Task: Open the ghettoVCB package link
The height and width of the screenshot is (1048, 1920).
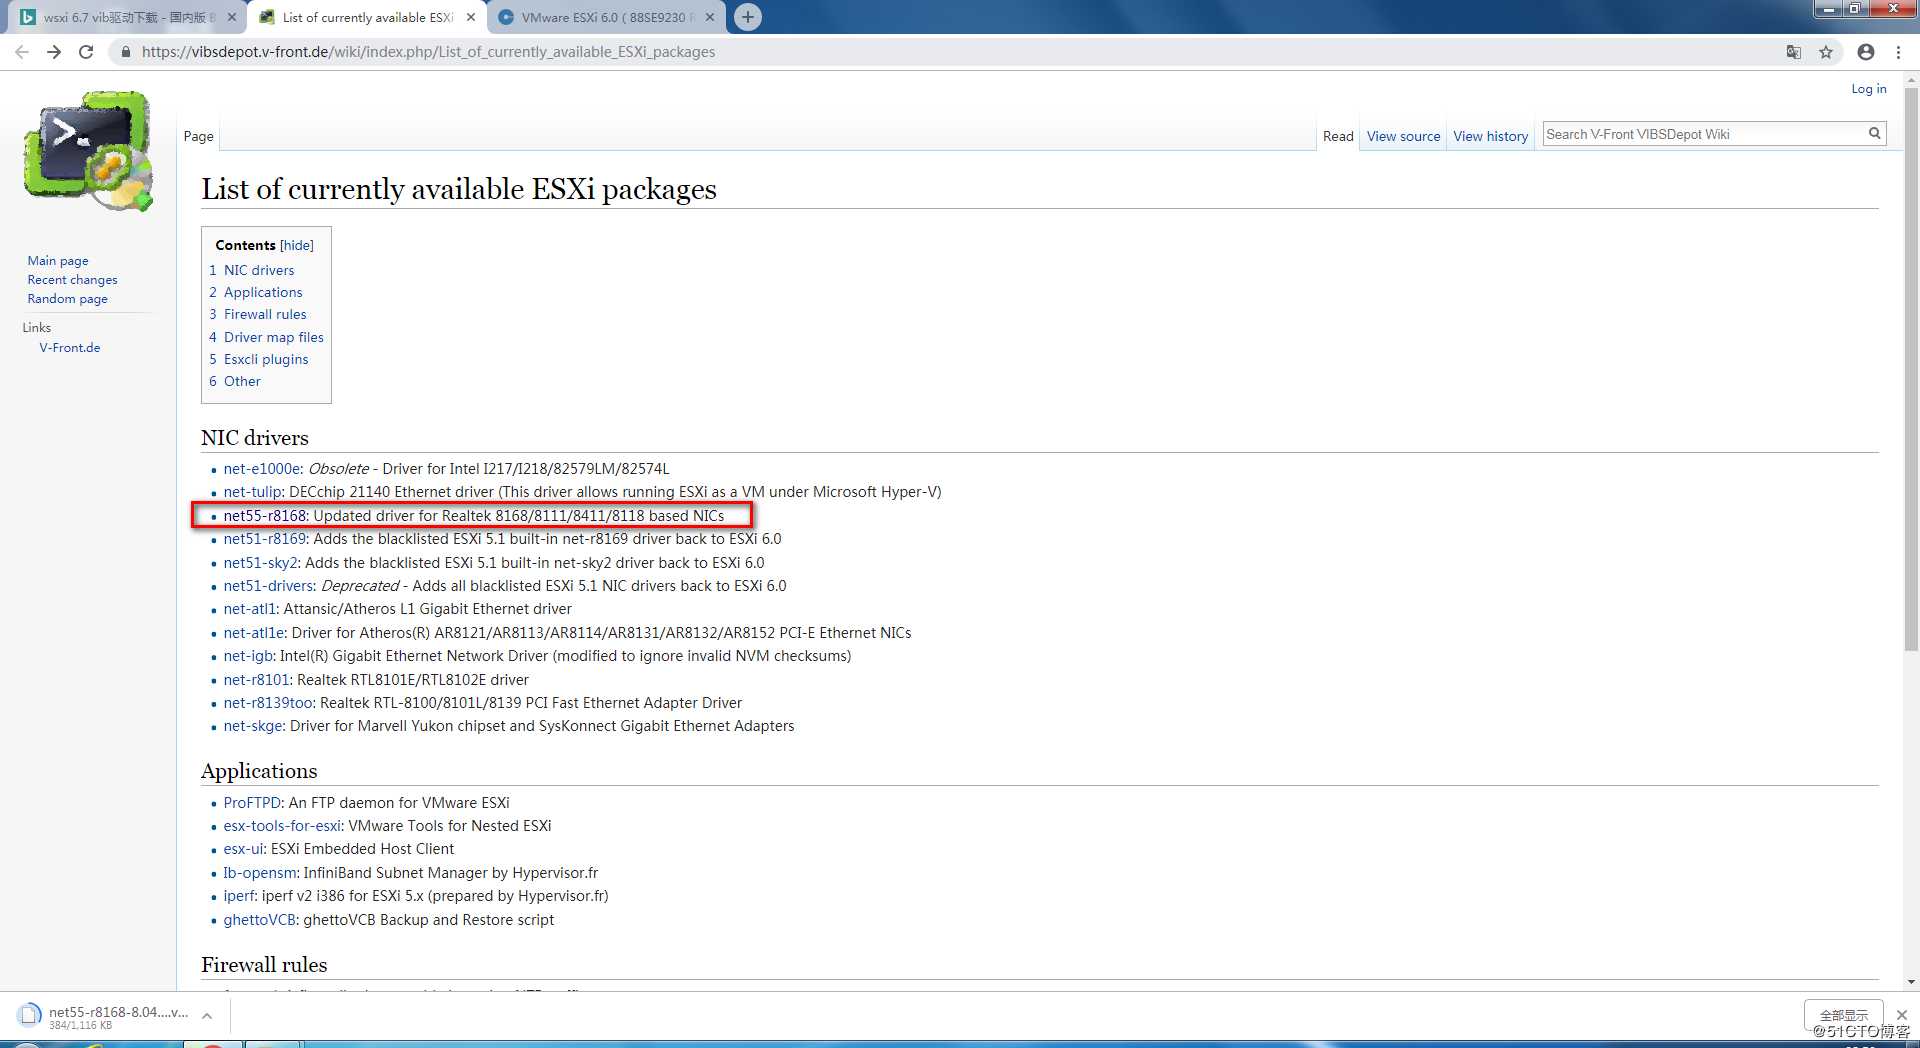Action: tap(260, 919)
